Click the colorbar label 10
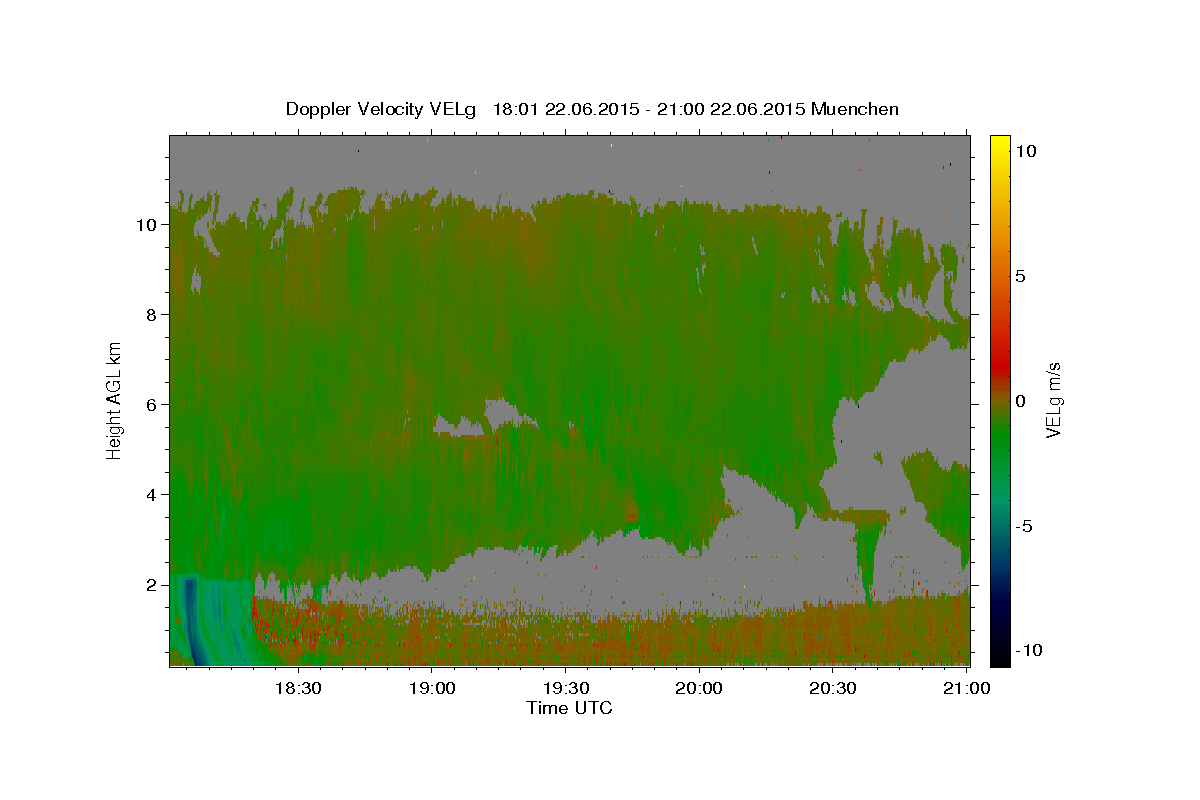Viewport: 1200px width, 800px height. pyautogui.click(x=1026, y=150)
